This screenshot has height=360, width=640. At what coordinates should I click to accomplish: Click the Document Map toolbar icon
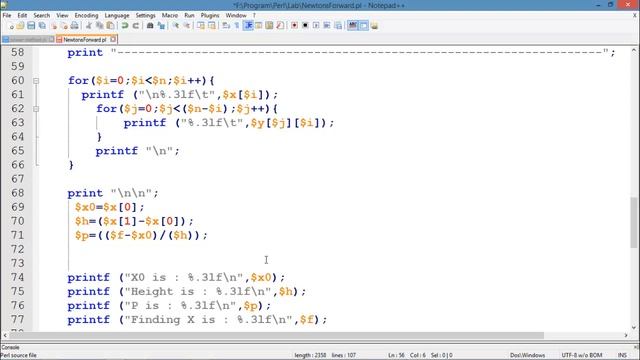269,26
